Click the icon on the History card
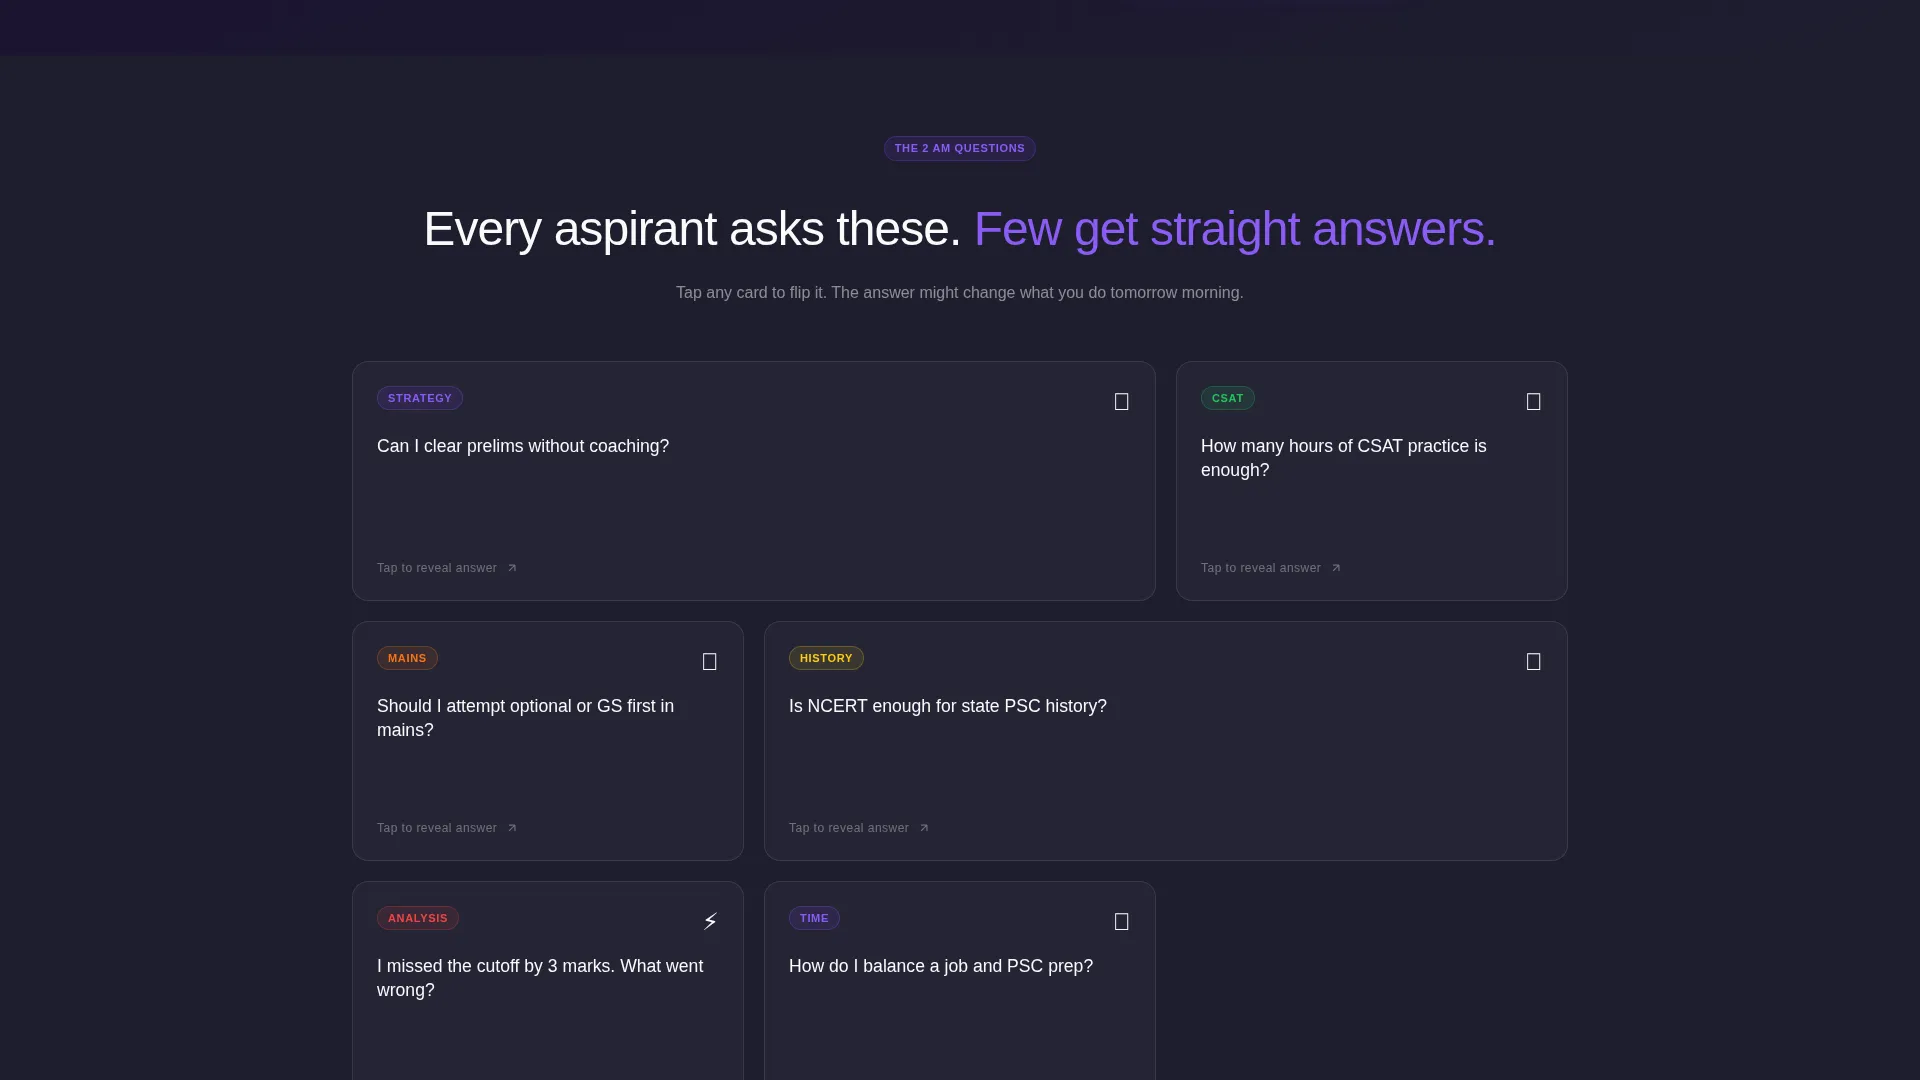The height and width of the screenshot is (1080, 1920). pos(1533,661)
